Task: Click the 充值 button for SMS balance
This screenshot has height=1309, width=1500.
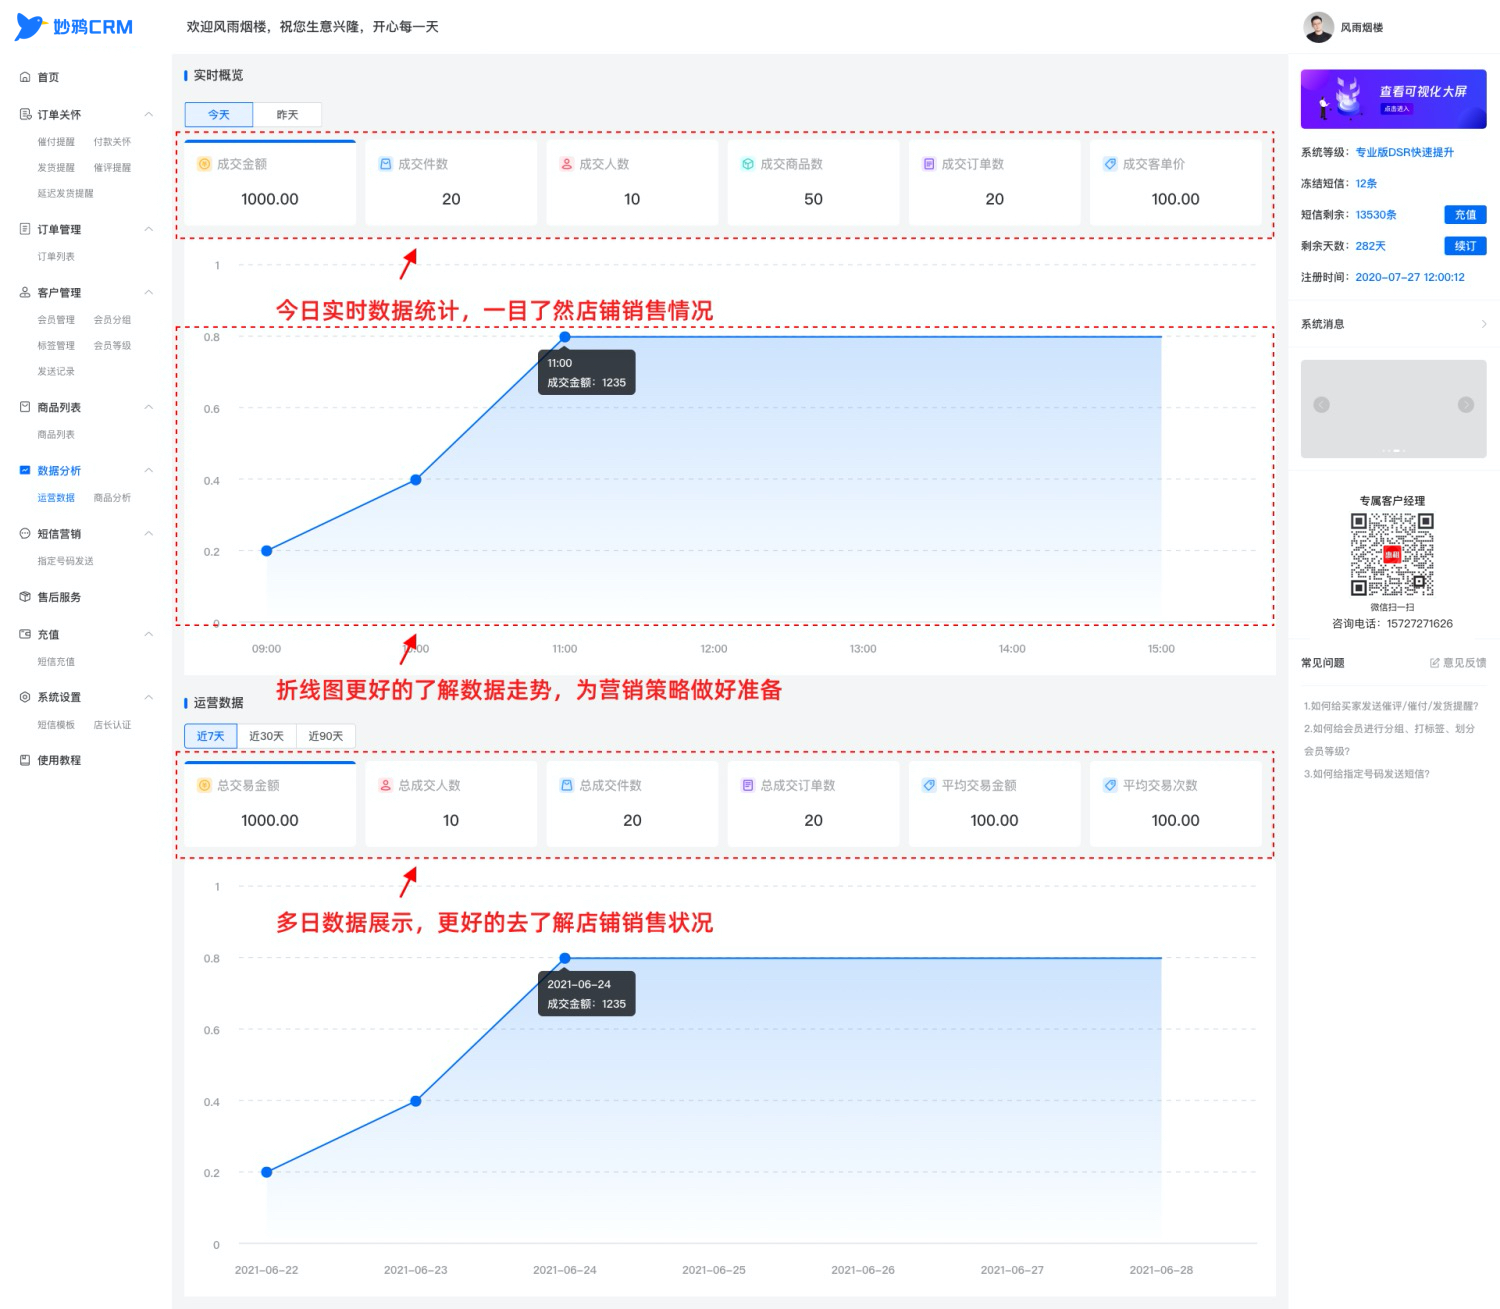Action: tap(1465, 215)
